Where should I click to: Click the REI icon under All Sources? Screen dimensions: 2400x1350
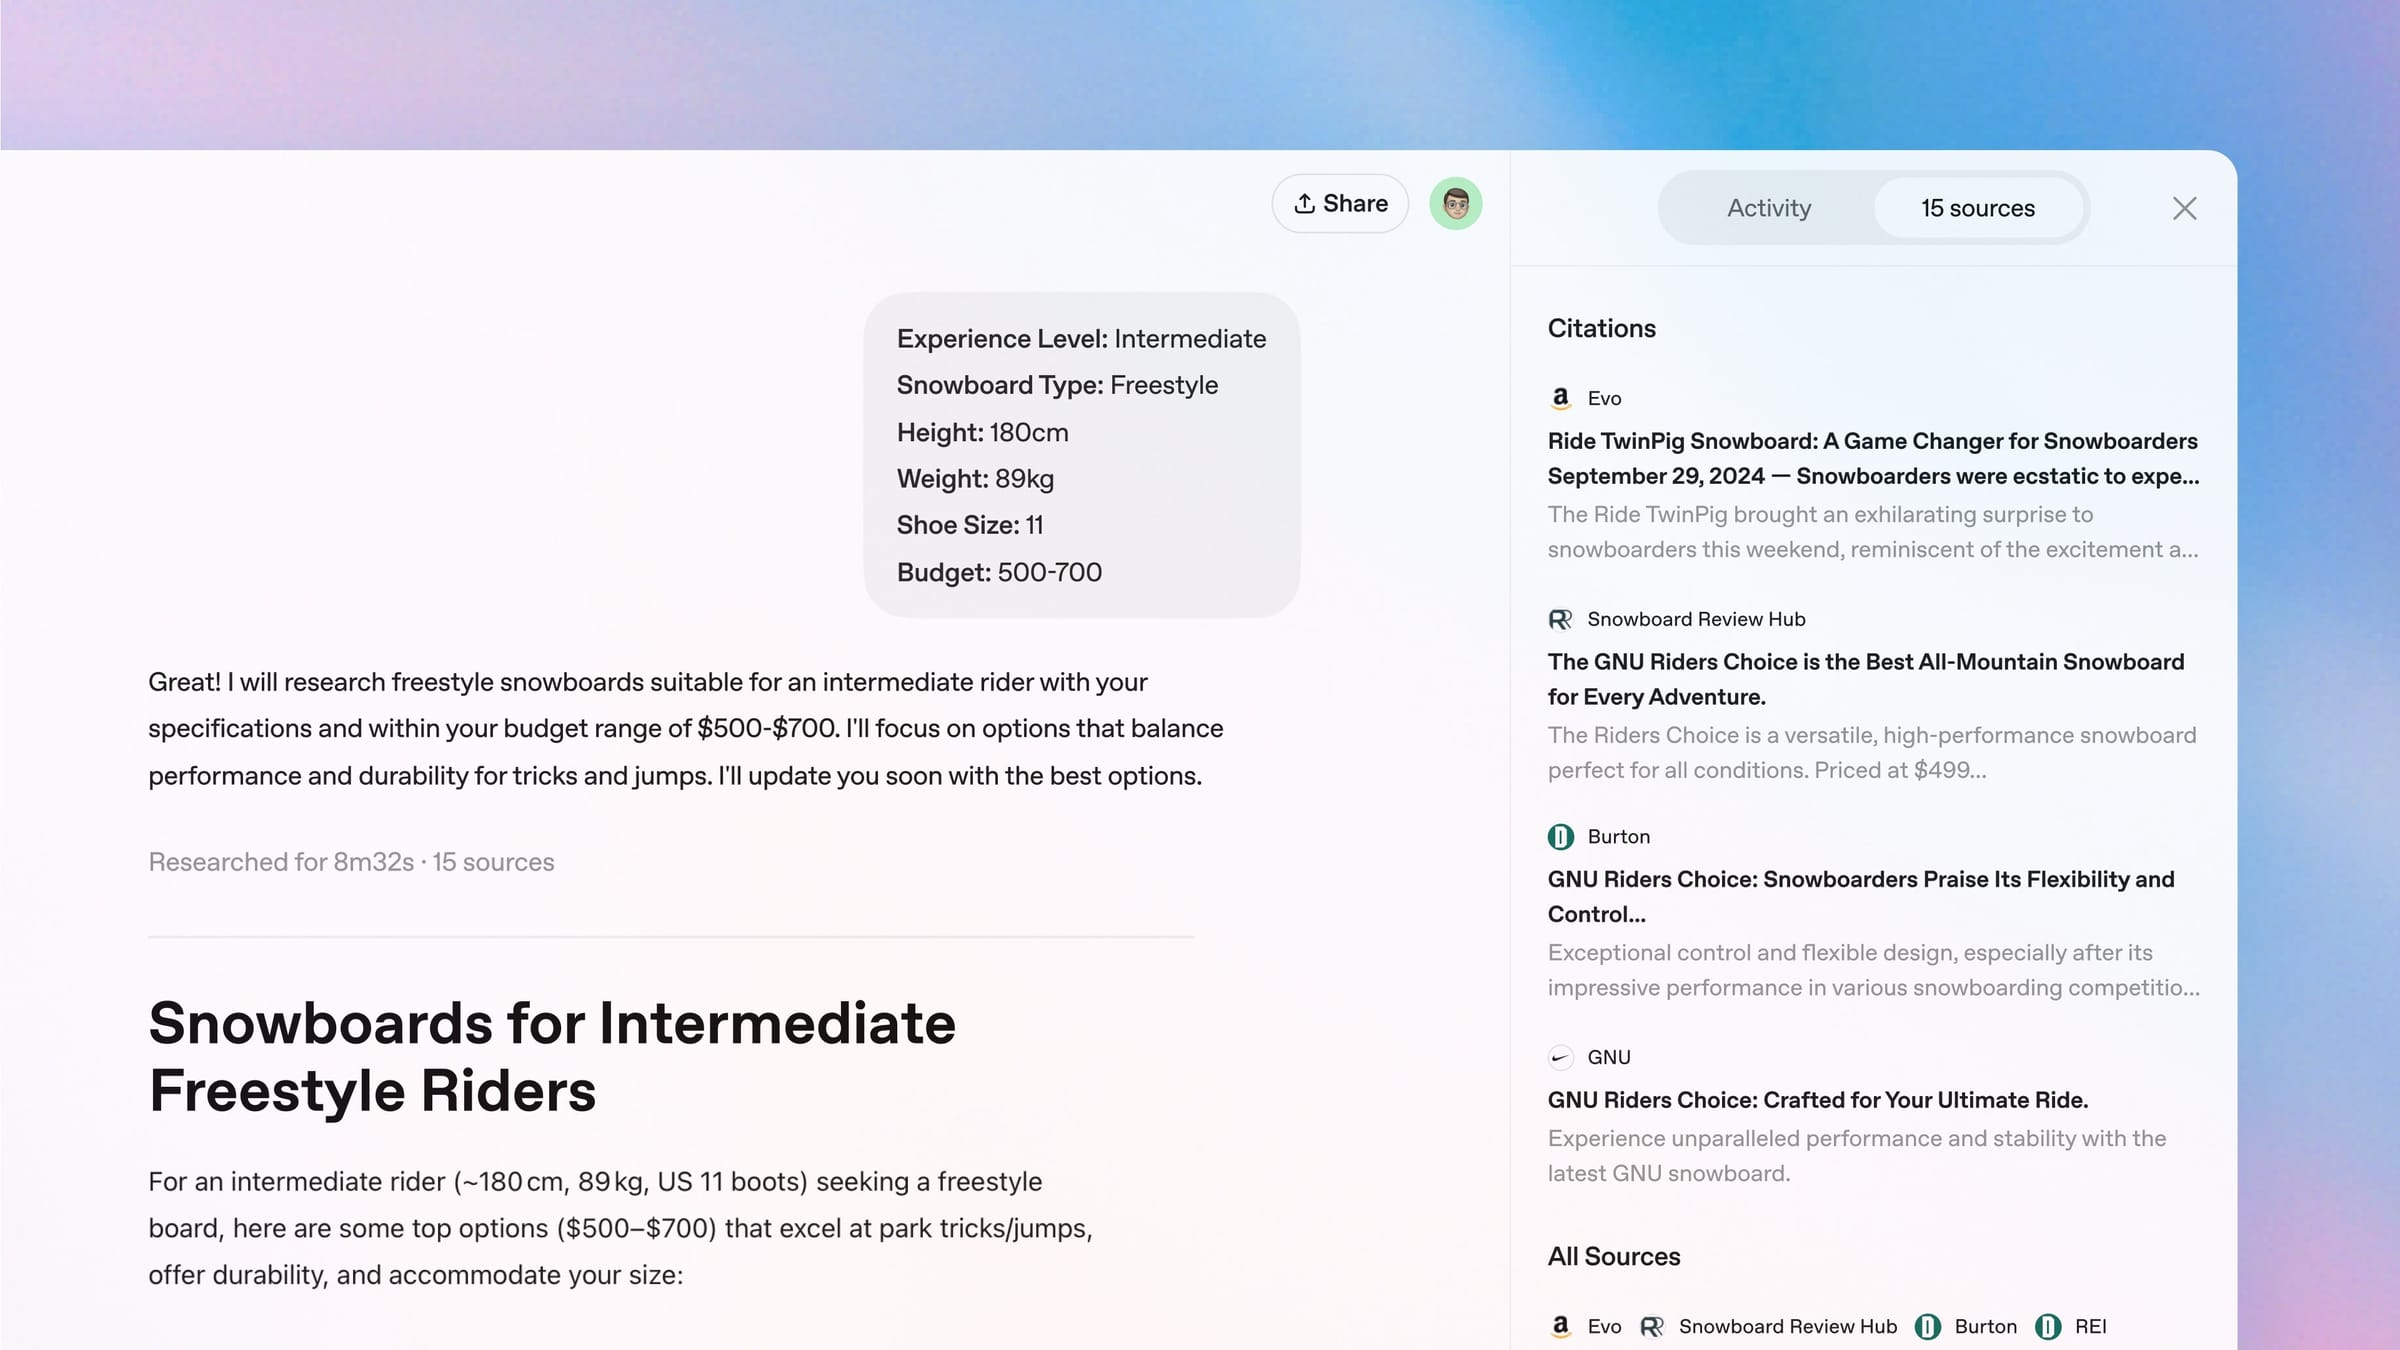pos(2048,1326)
